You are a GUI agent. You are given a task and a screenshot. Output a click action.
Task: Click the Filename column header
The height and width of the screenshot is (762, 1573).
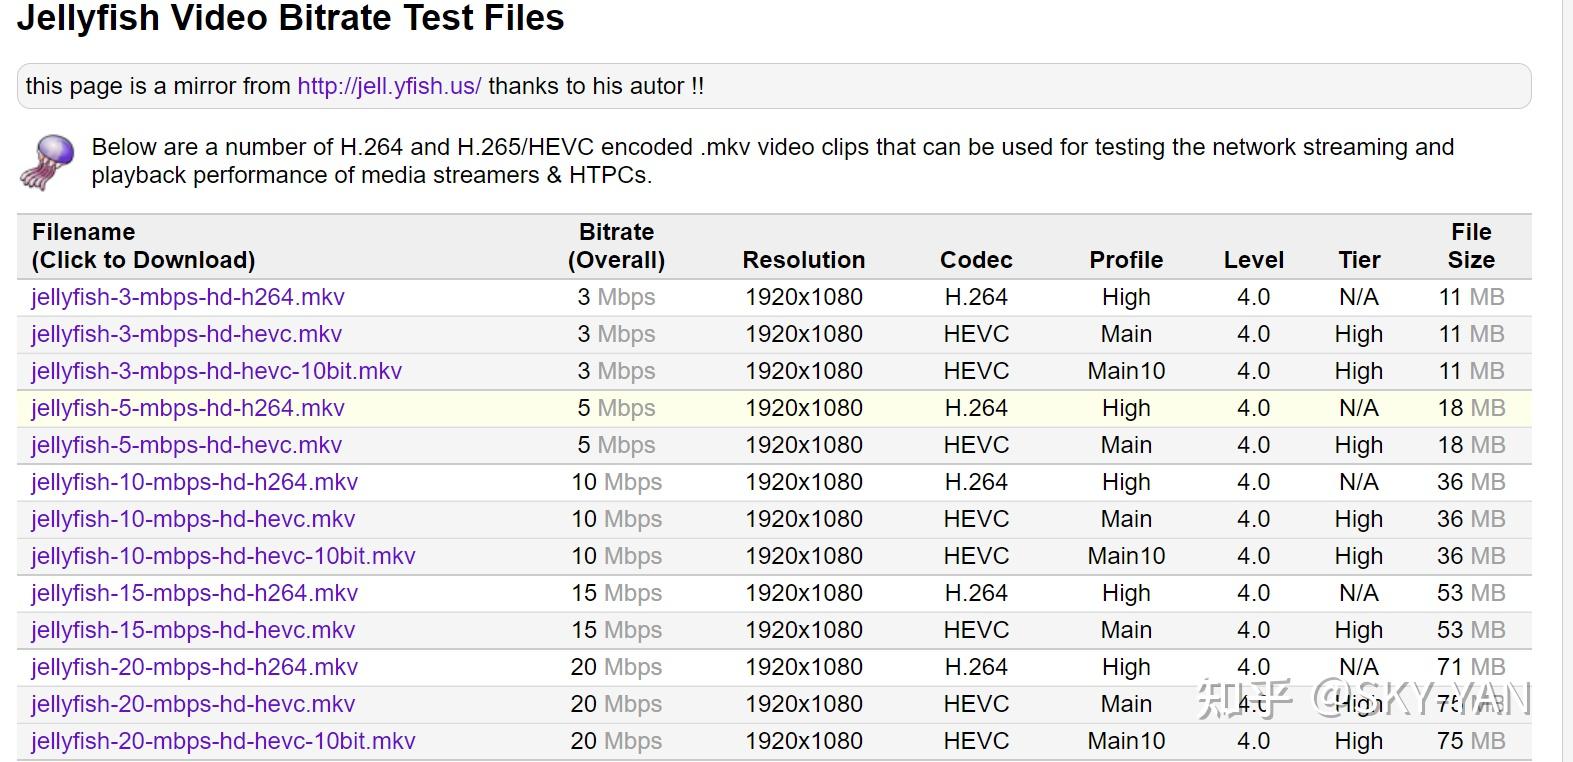(x=143, y=246)
